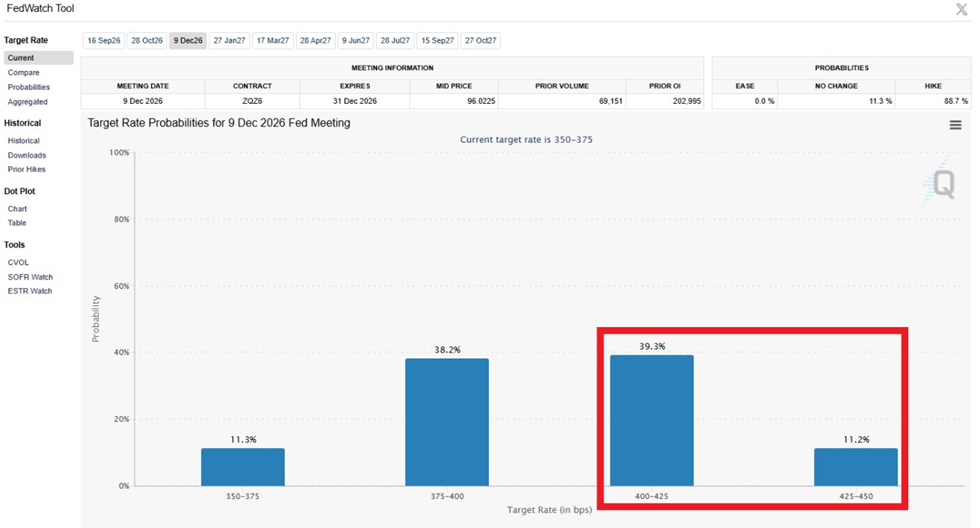980x528 pixels.
Task: Select the 9 Jun27 meeting tab
Action: point(356,41)
